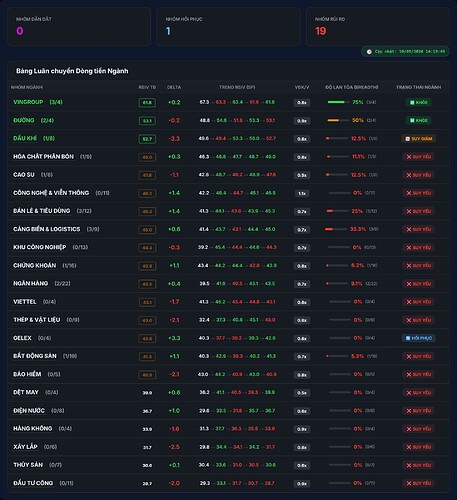Viewport: 457px width, 500px height.
Task: Click the -3.3 delta value for DẦU KHÍ
Action: pos(174,139)
